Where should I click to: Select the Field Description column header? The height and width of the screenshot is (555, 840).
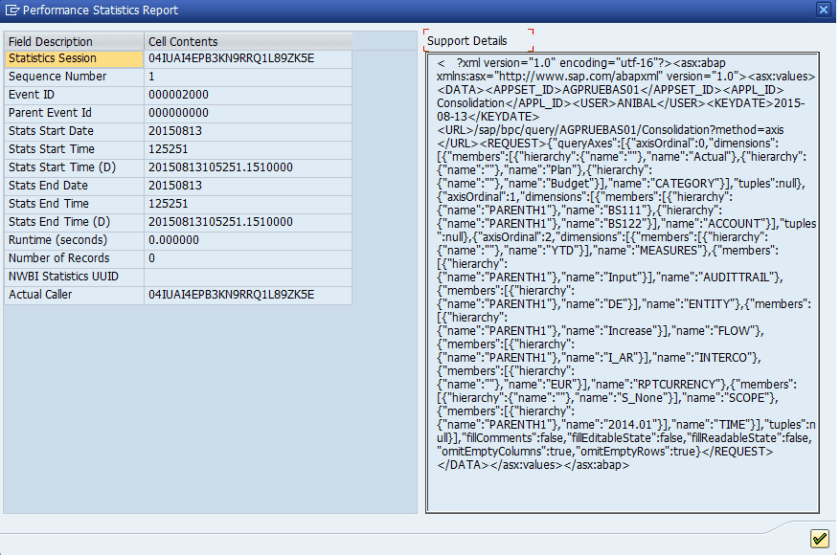pyautogui.click(x=73, y=42)
